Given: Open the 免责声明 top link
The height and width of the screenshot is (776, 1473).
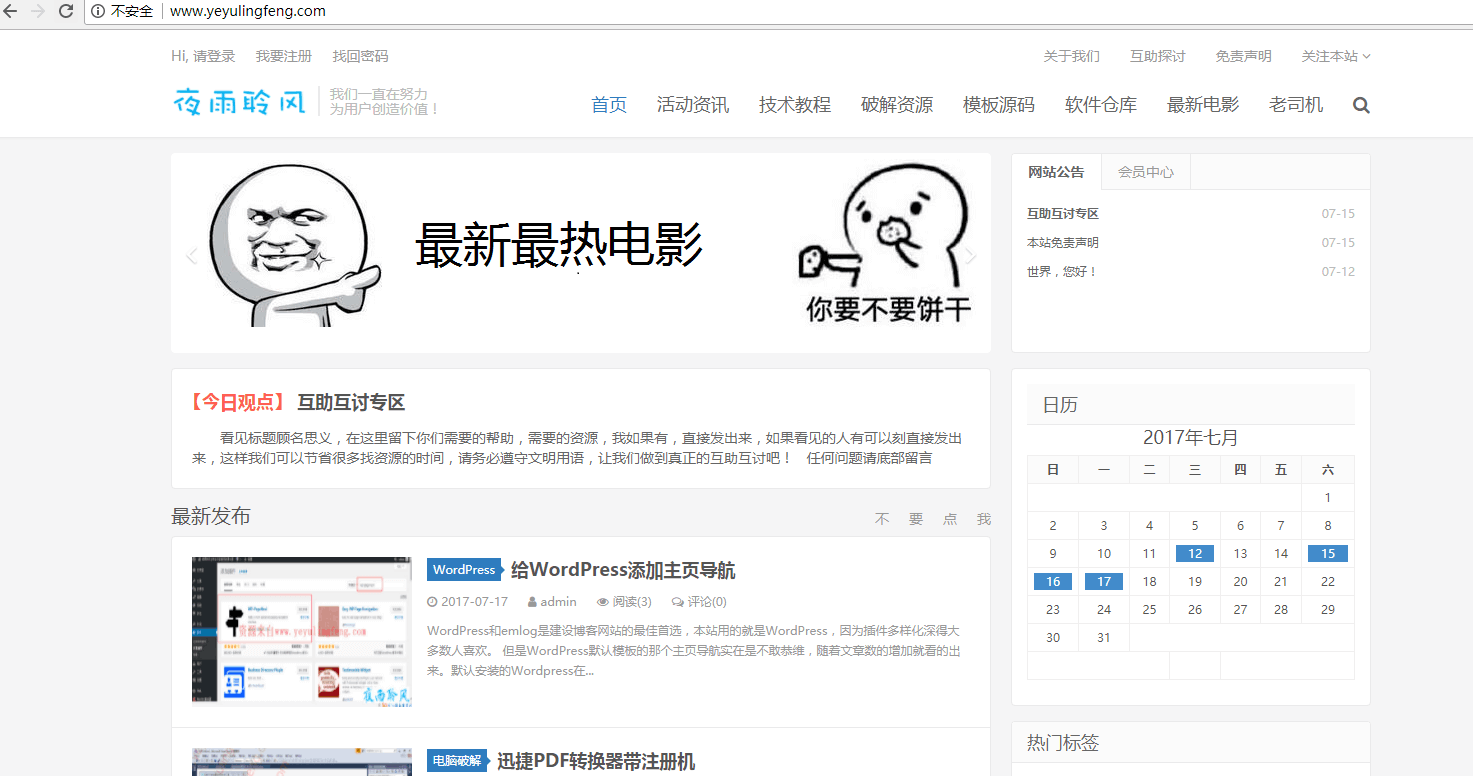Looking at the screenshot, I should point(1244,56).
